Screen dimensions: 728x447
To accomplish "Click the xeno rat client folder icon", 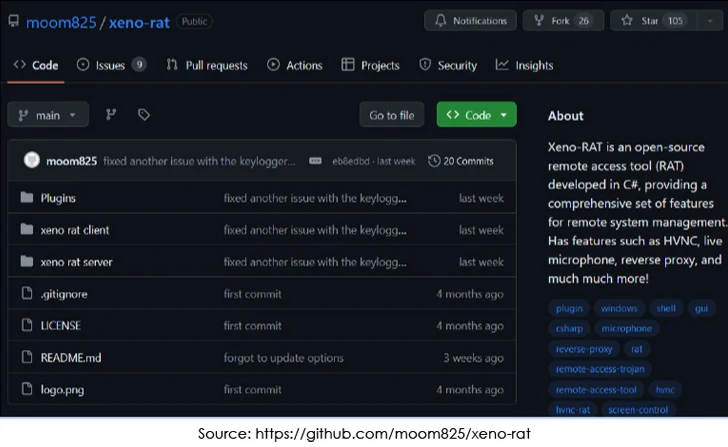I will tap(27, 229).
